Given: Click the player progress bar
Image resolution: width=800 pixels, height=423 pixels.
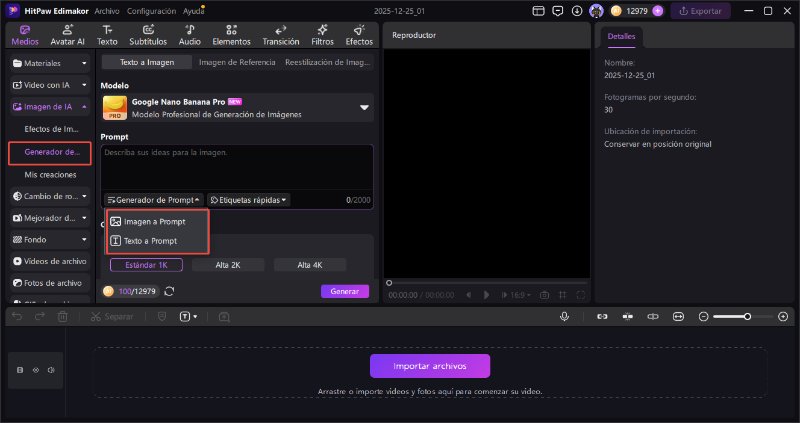Looking at the screenshot, I should pyautogui.click(x=487, y=283).
